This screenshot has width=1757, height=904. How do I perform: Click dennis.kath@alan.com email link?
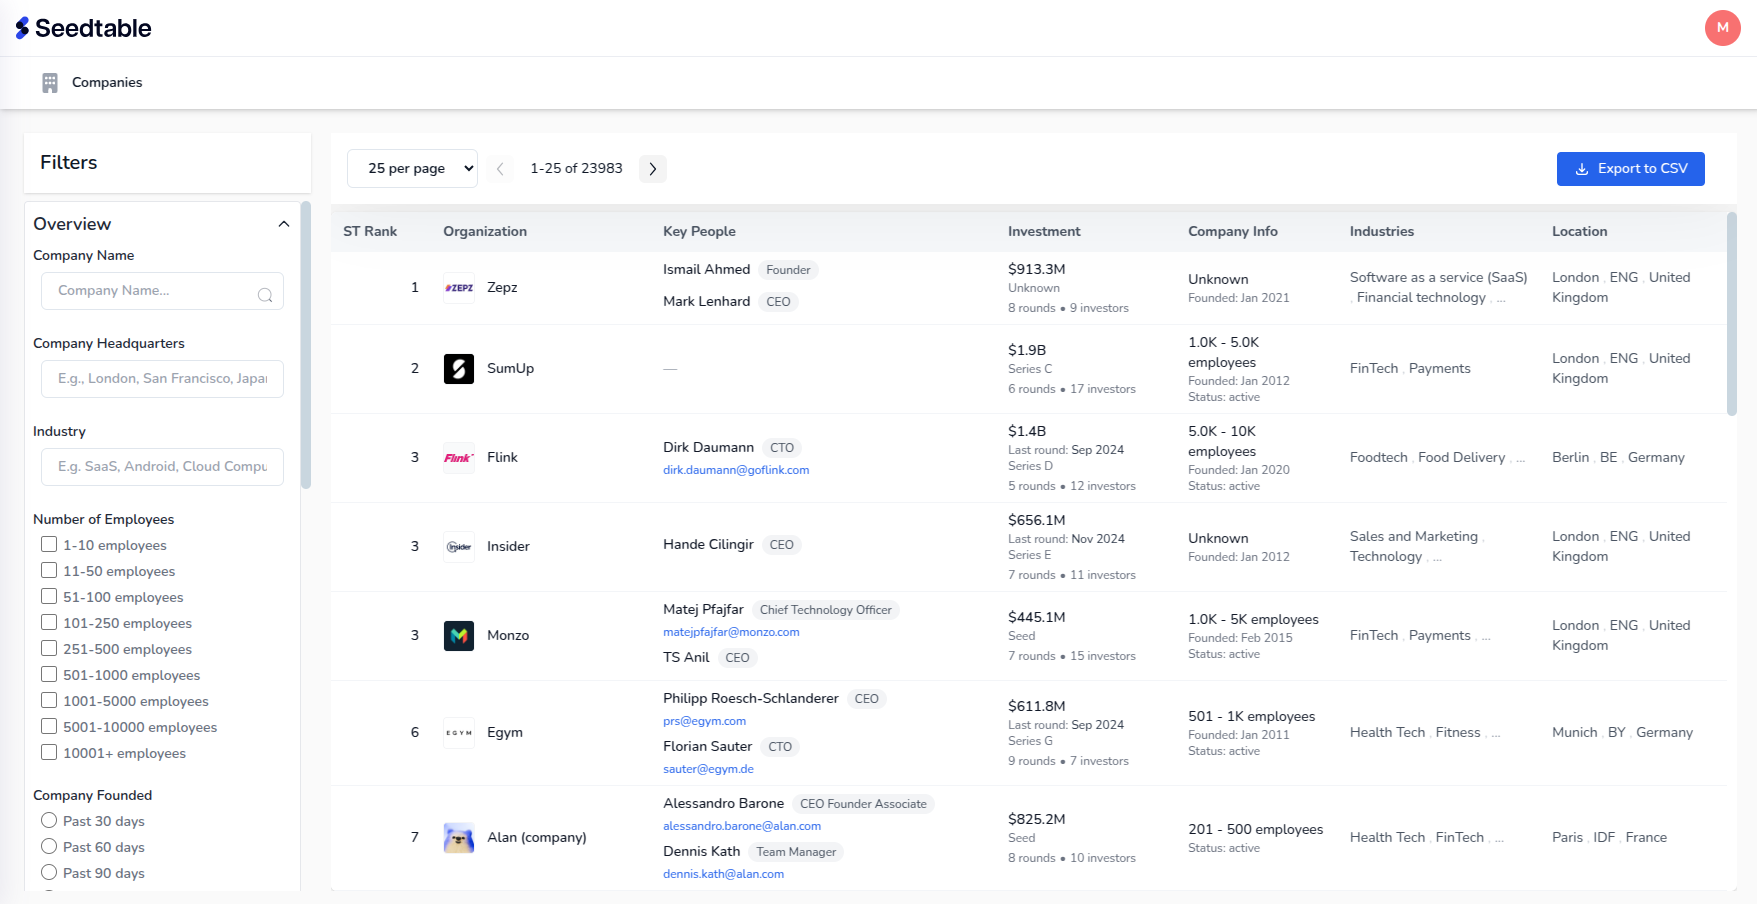click(x=723, y=874)
